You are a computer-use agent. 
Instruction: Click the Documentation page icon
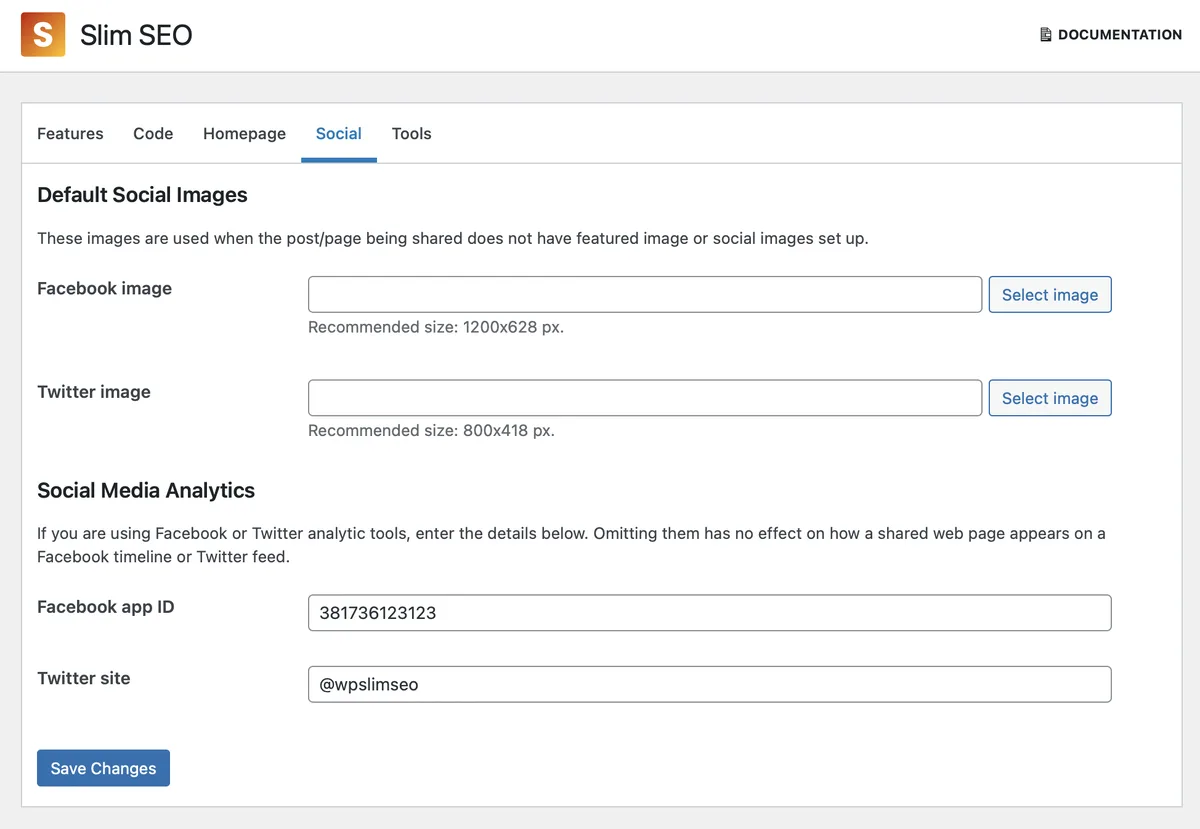pos(1046,35)
